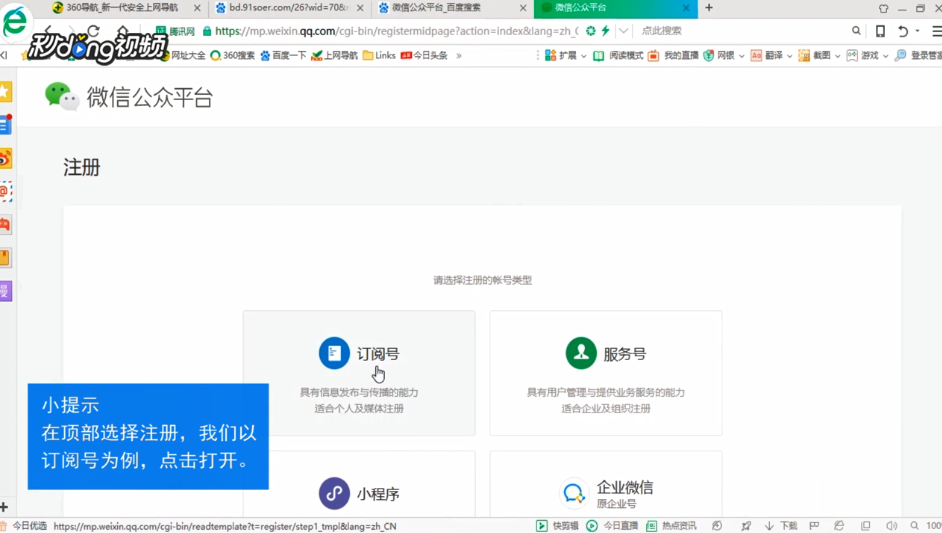Open the browser skin shirt icon
This screenshot has width=942, height=533.
click(883, 8)
